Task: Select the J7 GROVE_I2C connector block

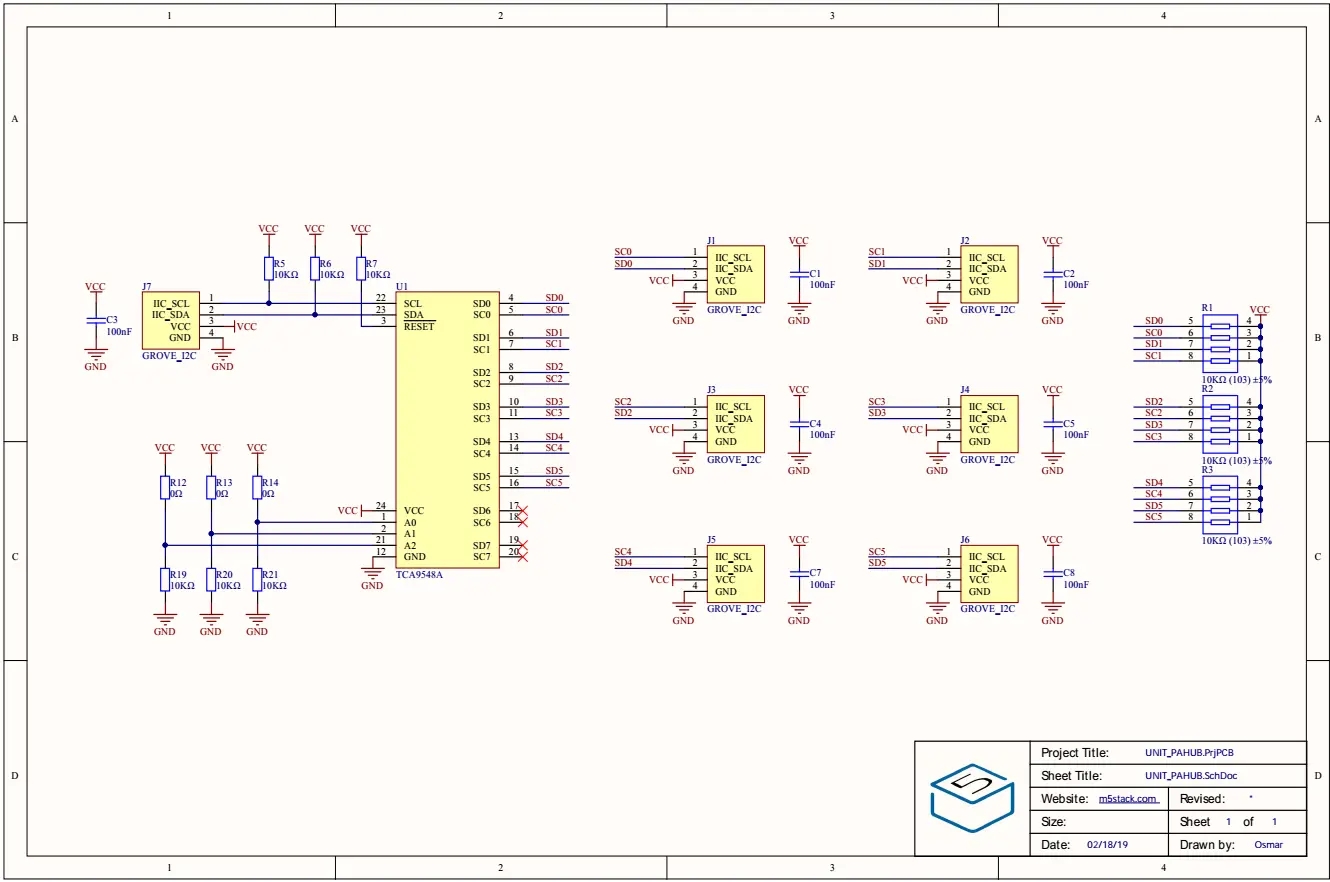Action: (169, 320)
